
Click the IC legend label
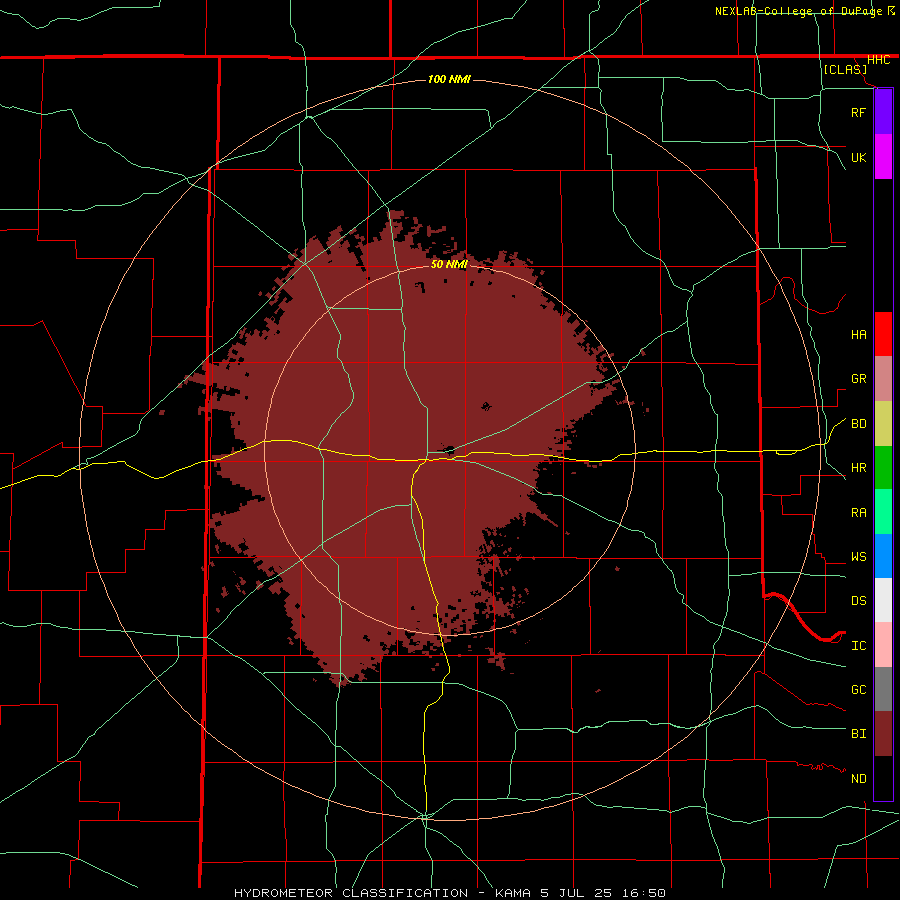858,646
